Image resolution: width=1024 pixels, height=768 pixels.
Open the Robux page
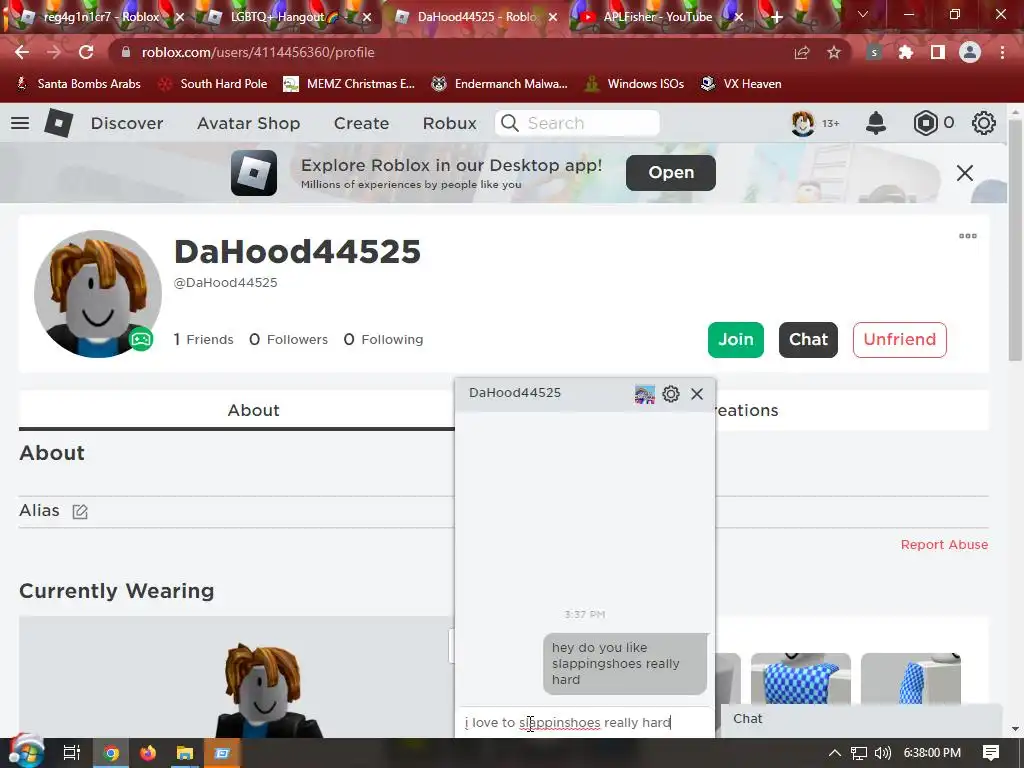pos(449,123)
